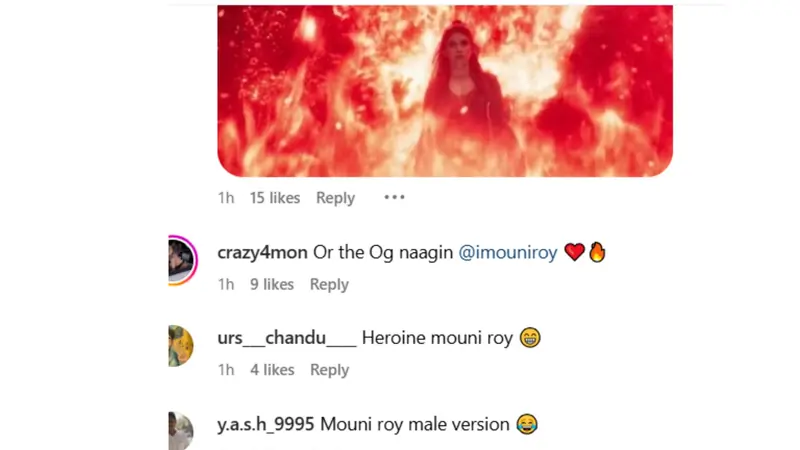View the 15 likes on the GIF comment
The width and height of the screenshot is (800, 450).
pyautogui.click(x=274, y=198)
